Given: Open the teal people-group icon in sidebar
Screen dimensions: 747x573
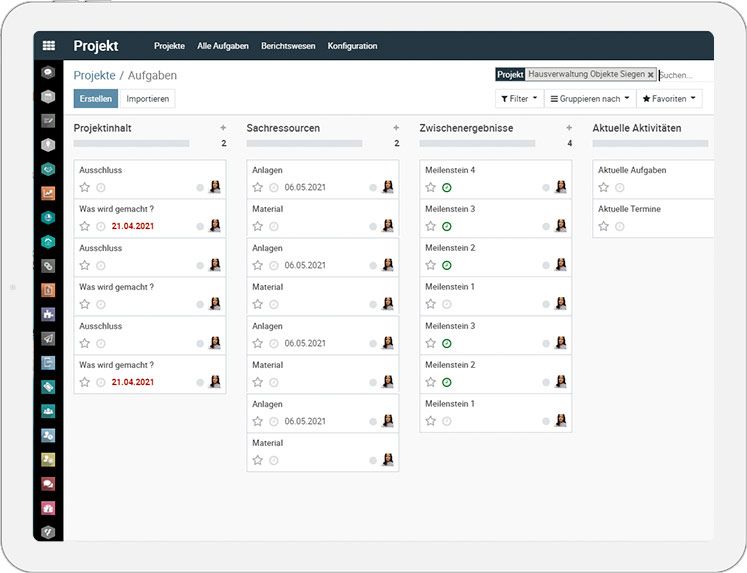Looking at the screenshot, I should 48,411.
